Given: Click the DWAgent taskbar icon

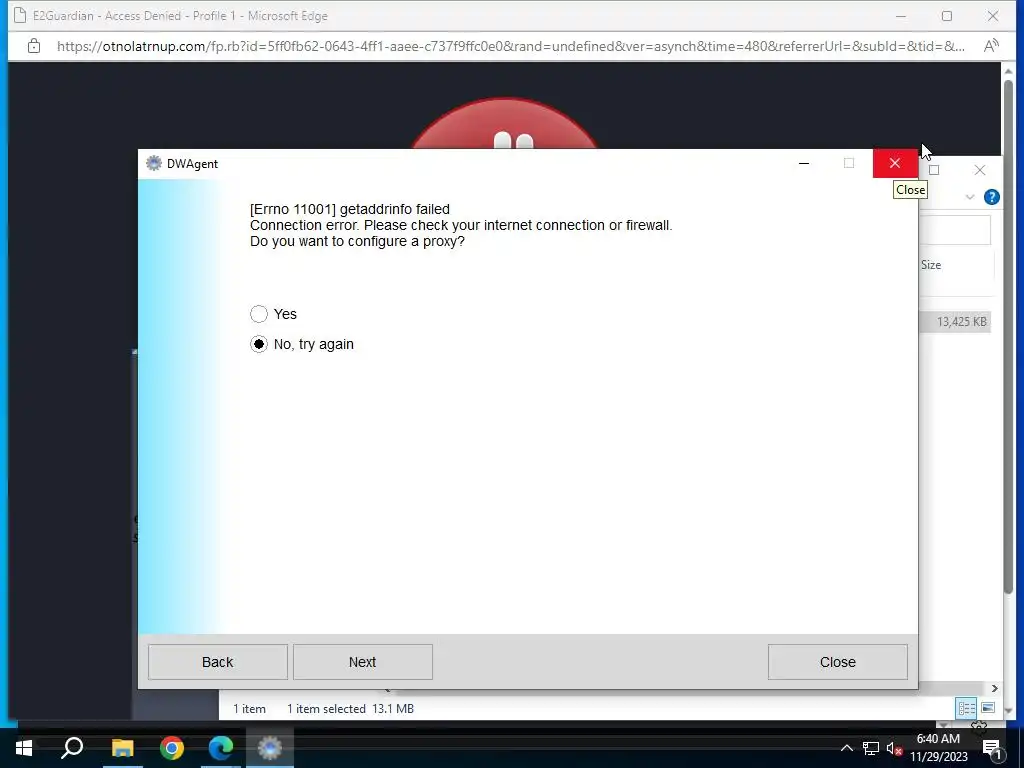Looking at the screenshot, I should [x=270, y=748].
